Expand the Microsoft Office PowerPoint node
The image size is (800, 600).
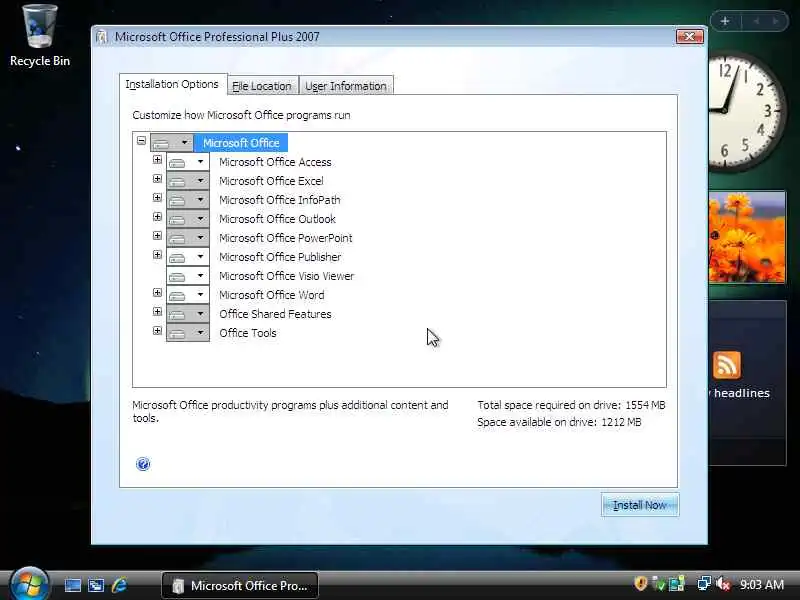click(157, 236)
